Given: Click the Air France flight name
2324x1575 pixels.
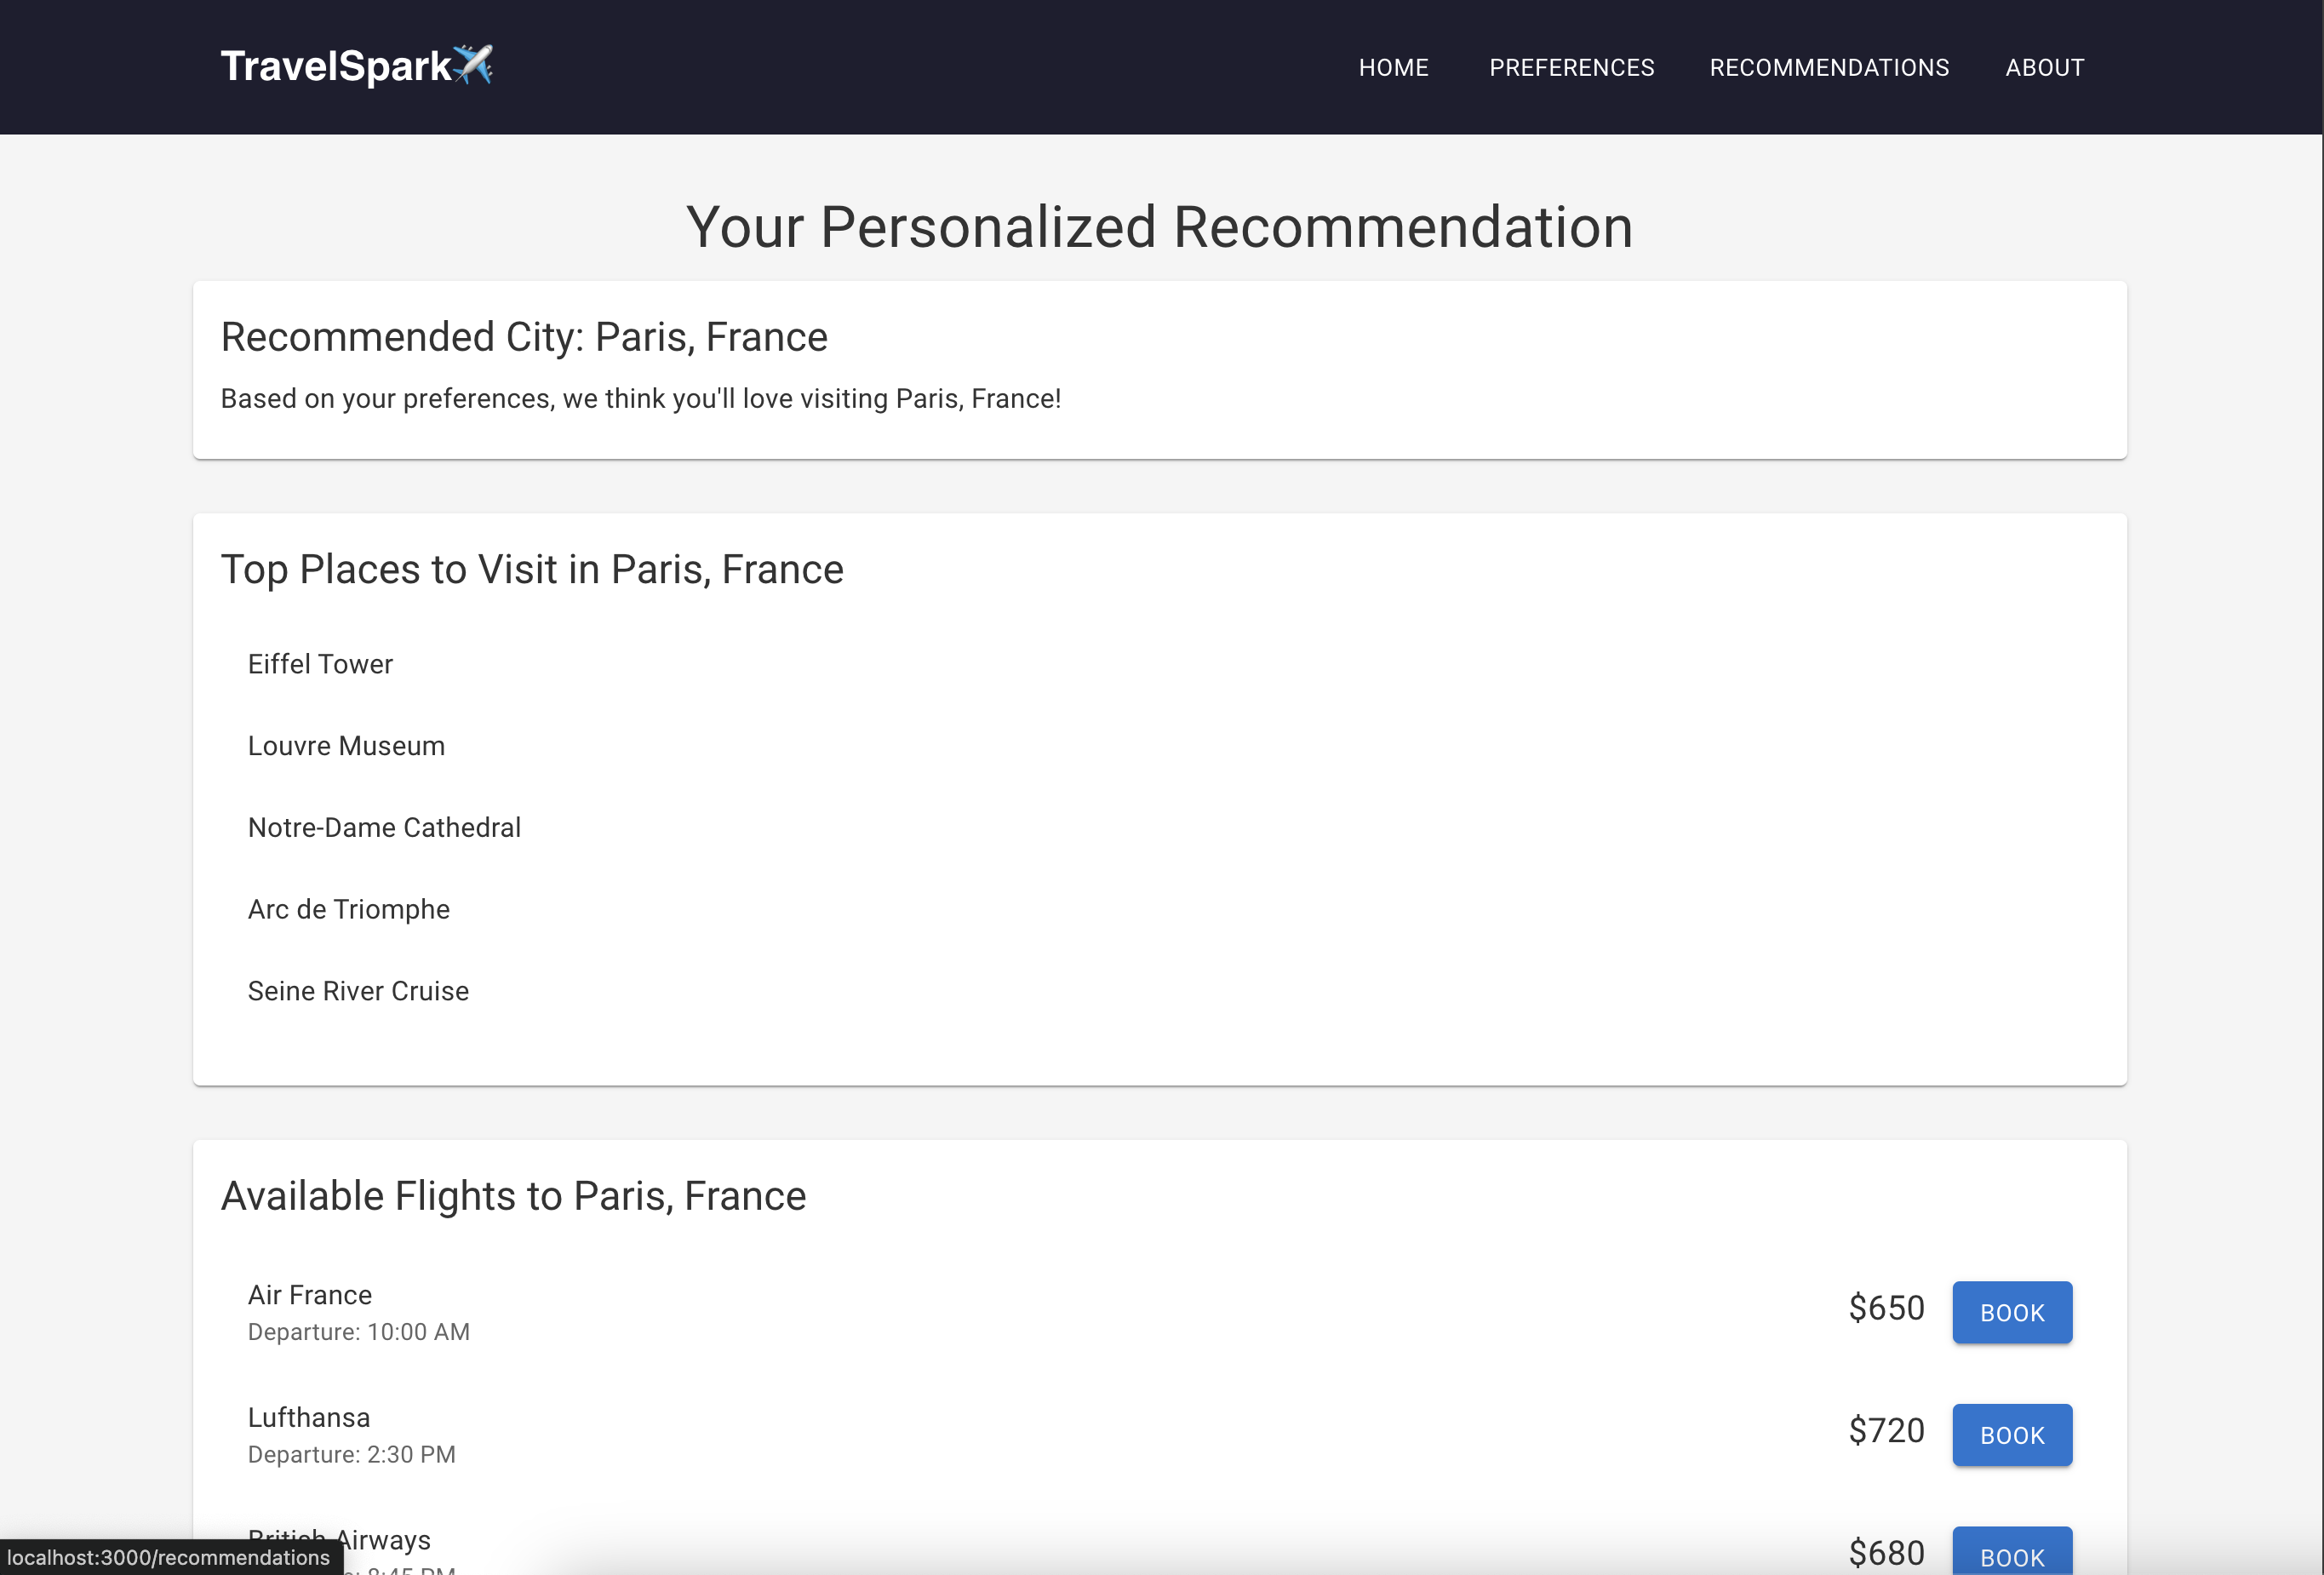Looking at the screenshot, I should pyautogui.click(x=310, y=1295).
